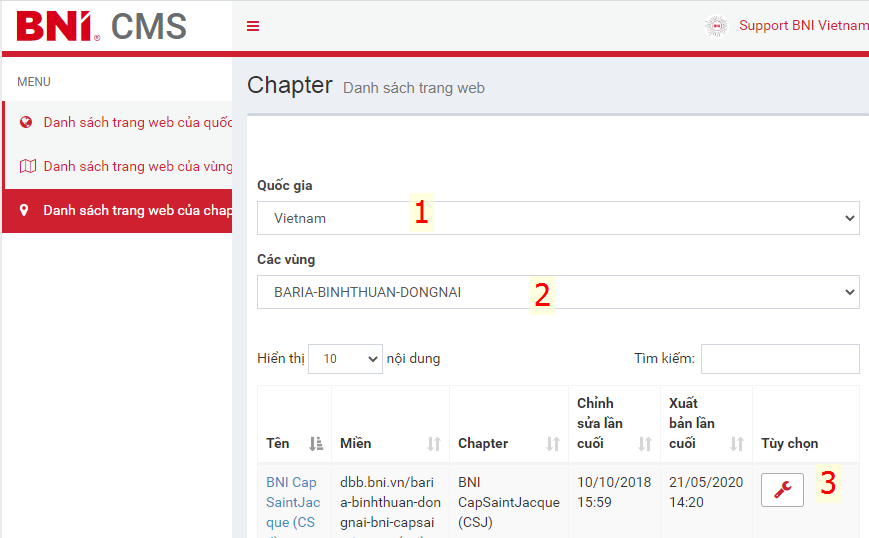This screenshot has height=538, width=869.
Task: Click the Support BNI Vietnam avatar
Action: point(716,26)
